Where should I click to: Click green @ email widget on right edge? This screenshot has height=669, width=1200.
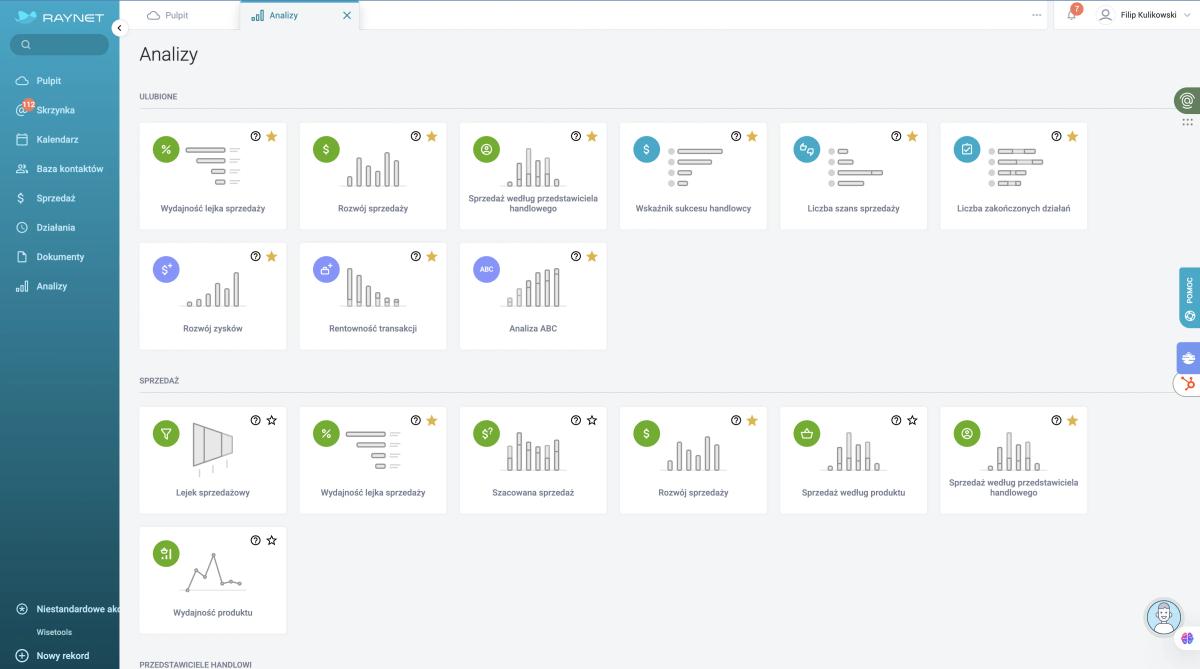click(x=1187, y=100)
